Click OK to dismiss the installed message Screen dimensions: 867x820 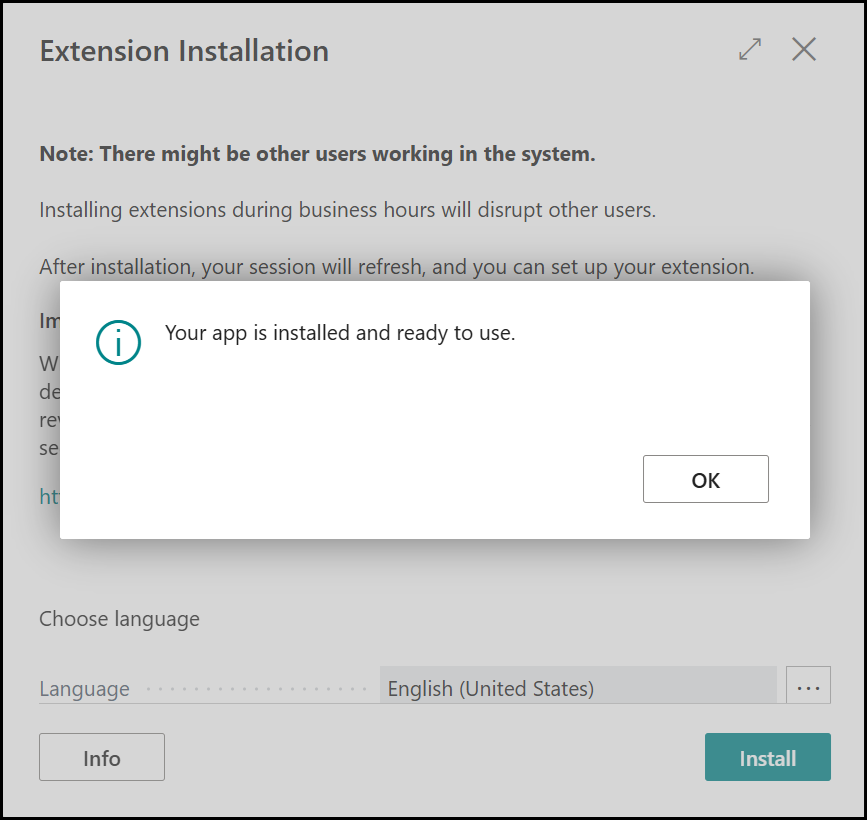(705, 480)
